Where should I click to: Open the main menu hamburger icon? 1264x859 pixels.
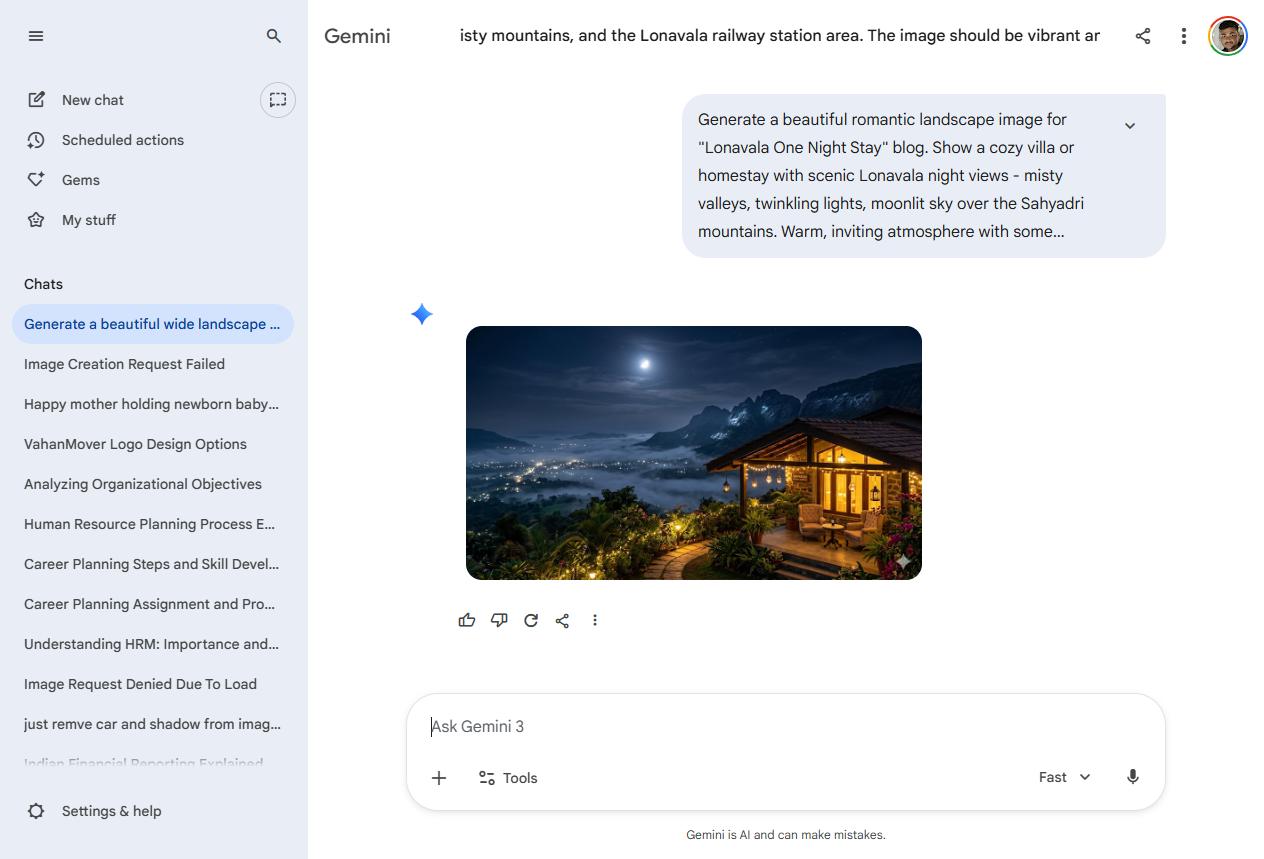pos(36,36)
